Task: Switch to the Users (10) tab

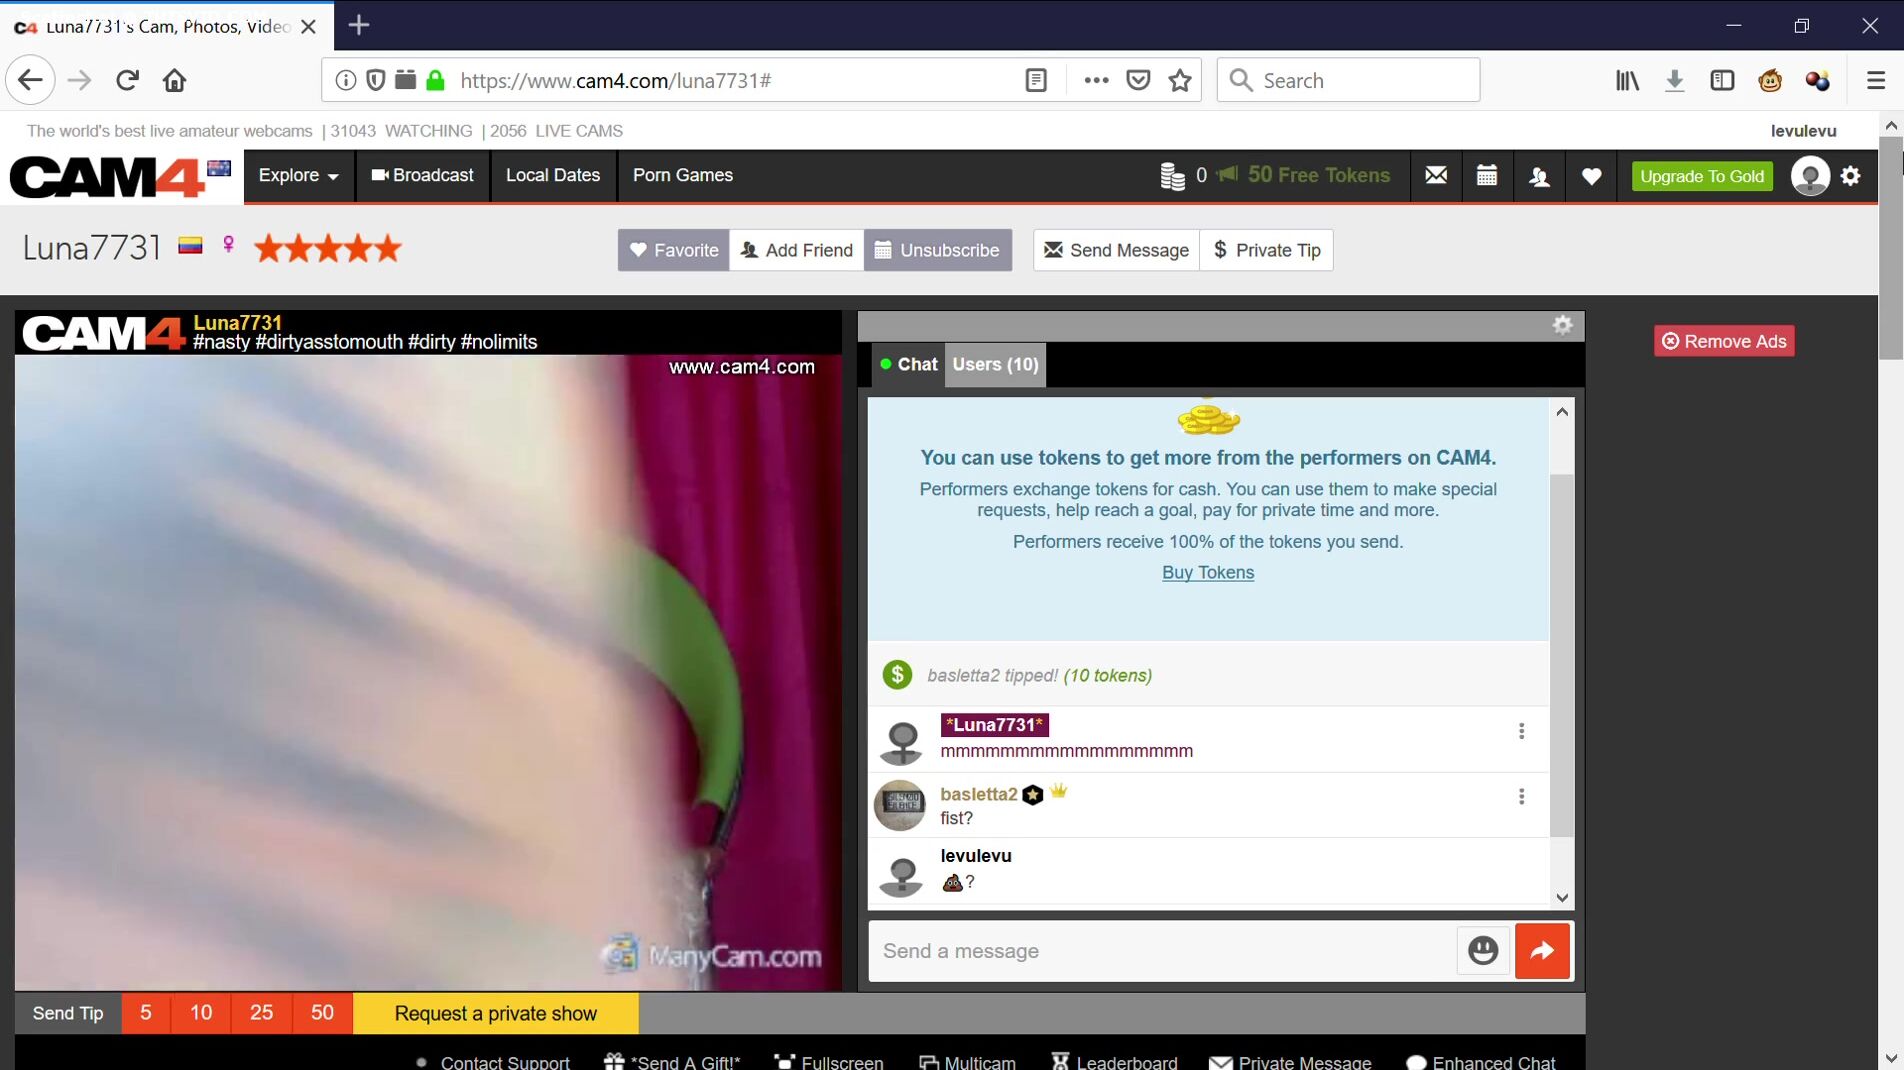Action: click(x=995, y=364)
